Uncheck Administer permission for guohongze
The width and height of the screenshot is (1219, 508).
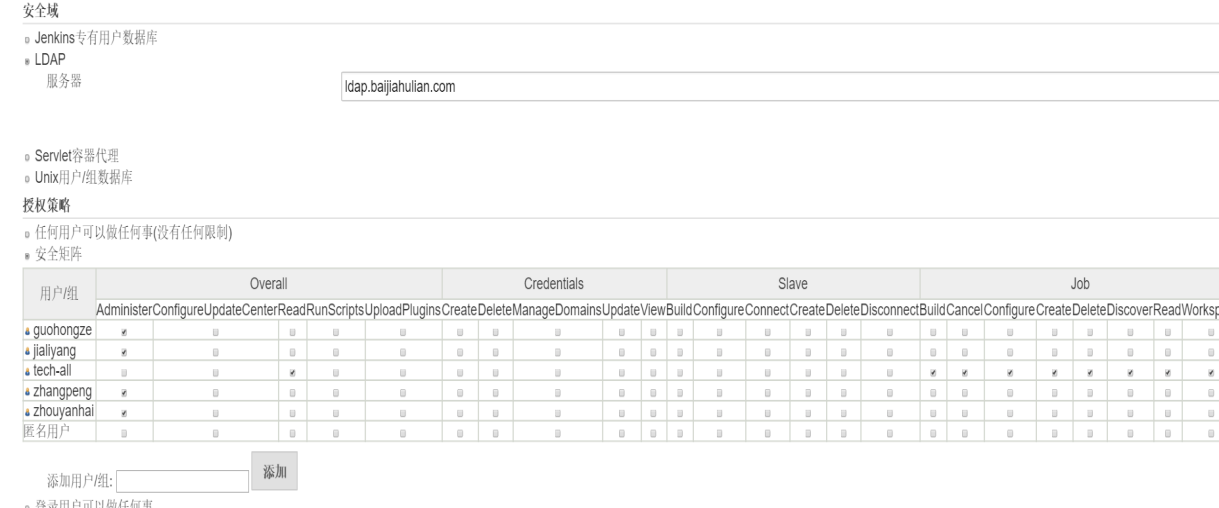click(124, 331)
